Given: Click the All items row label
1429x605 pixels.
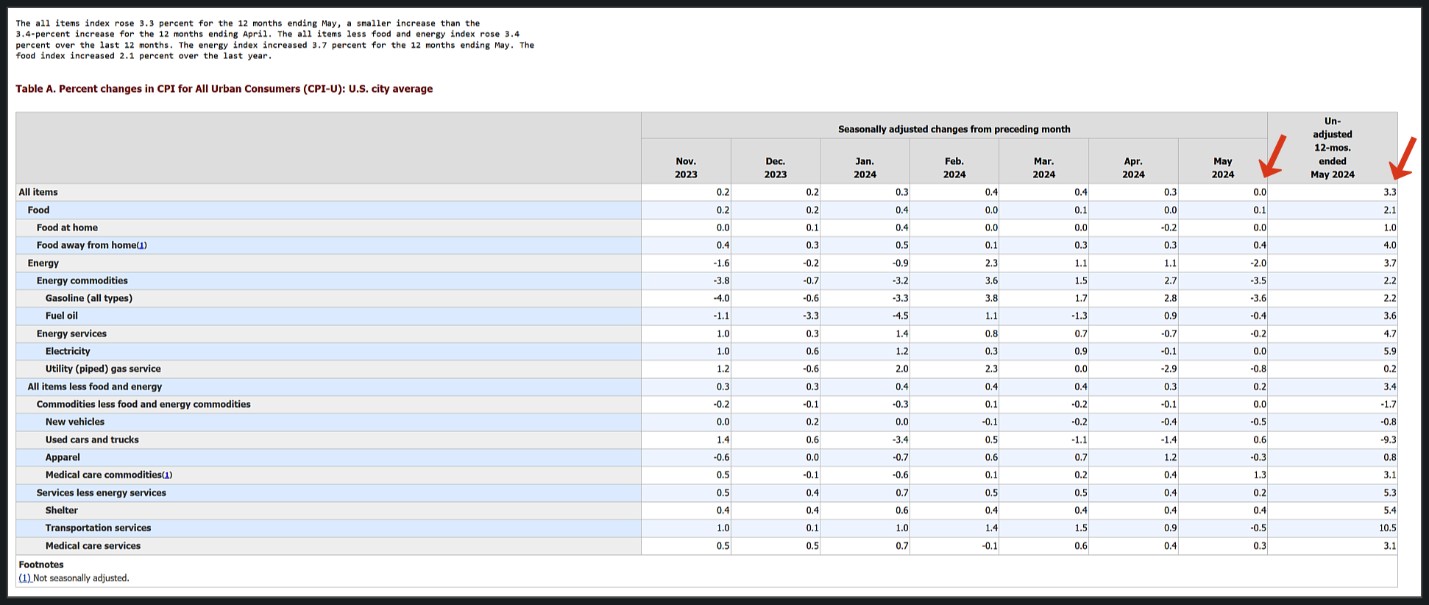Looking at the screenshot, I should [x=39, y=192].
